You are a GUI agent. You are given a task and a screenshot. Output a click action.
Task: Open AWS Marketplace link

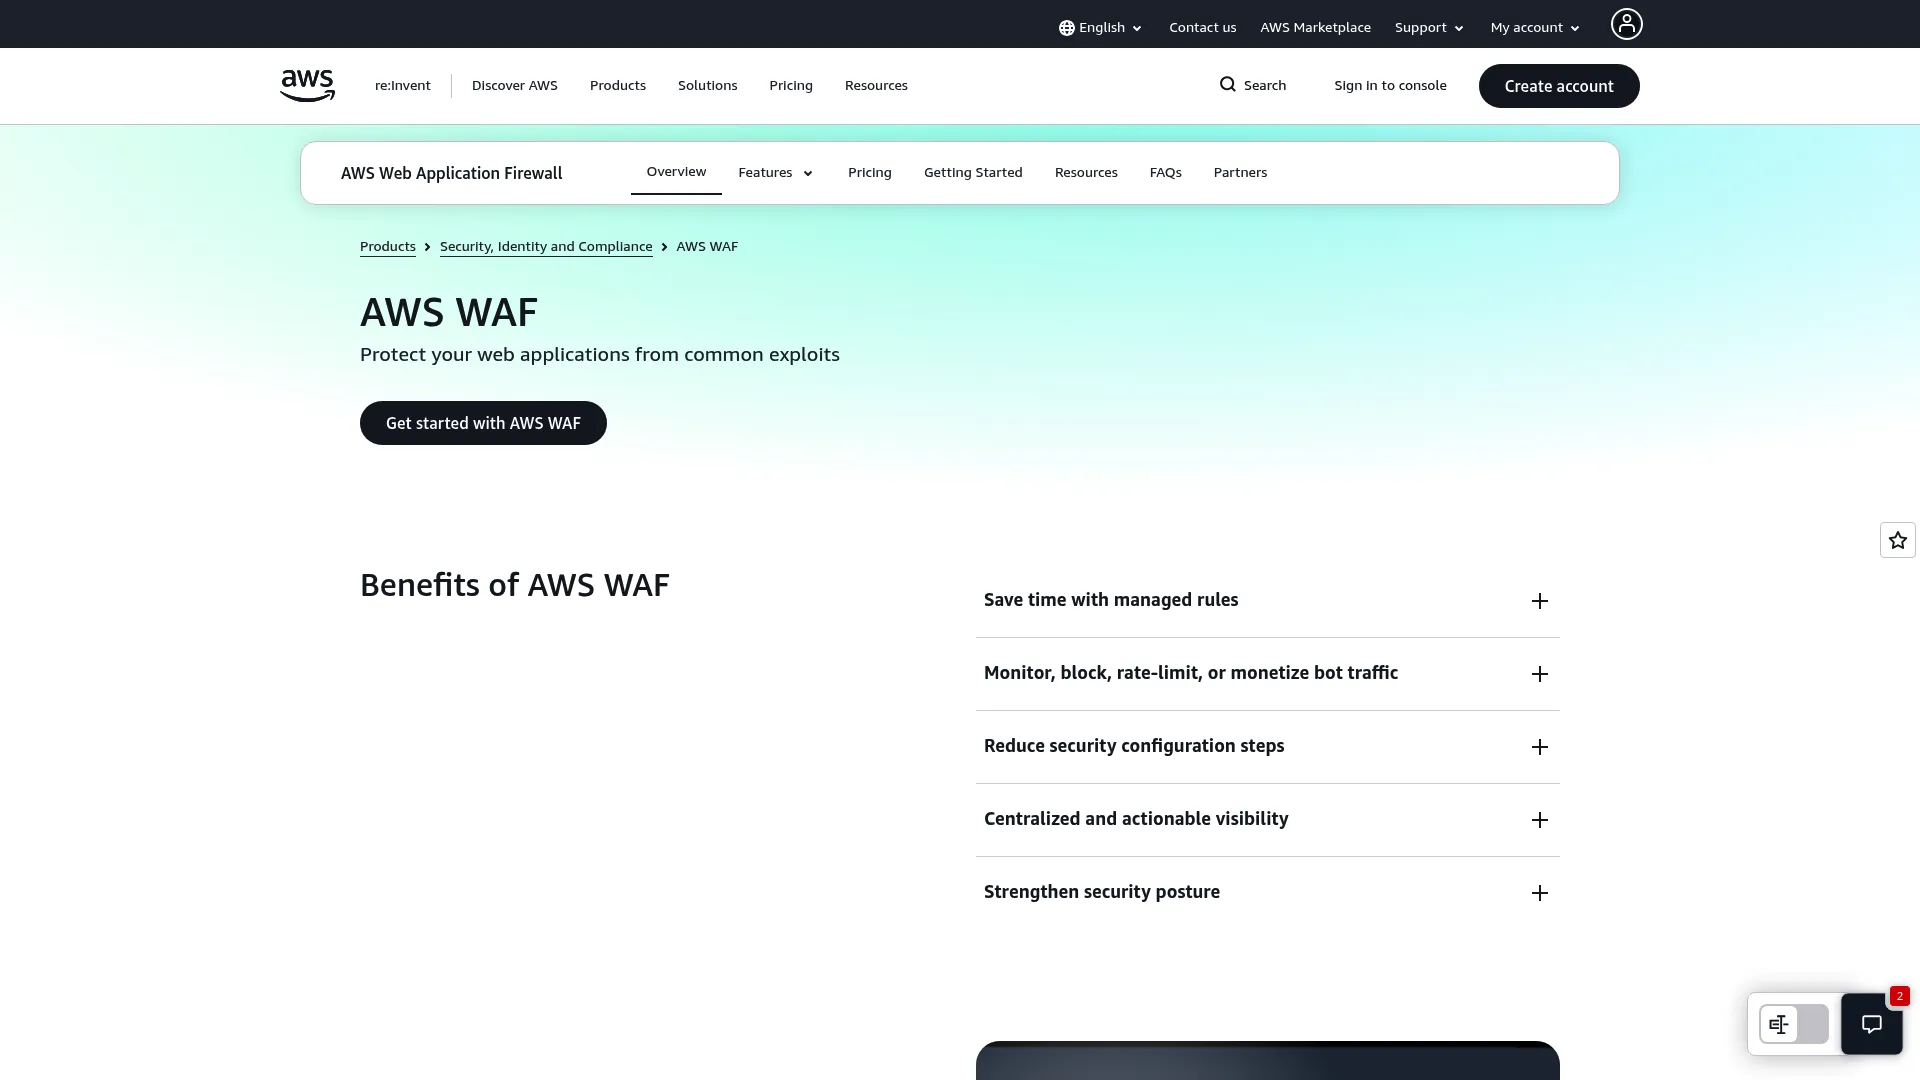(x=1315, y=28)
